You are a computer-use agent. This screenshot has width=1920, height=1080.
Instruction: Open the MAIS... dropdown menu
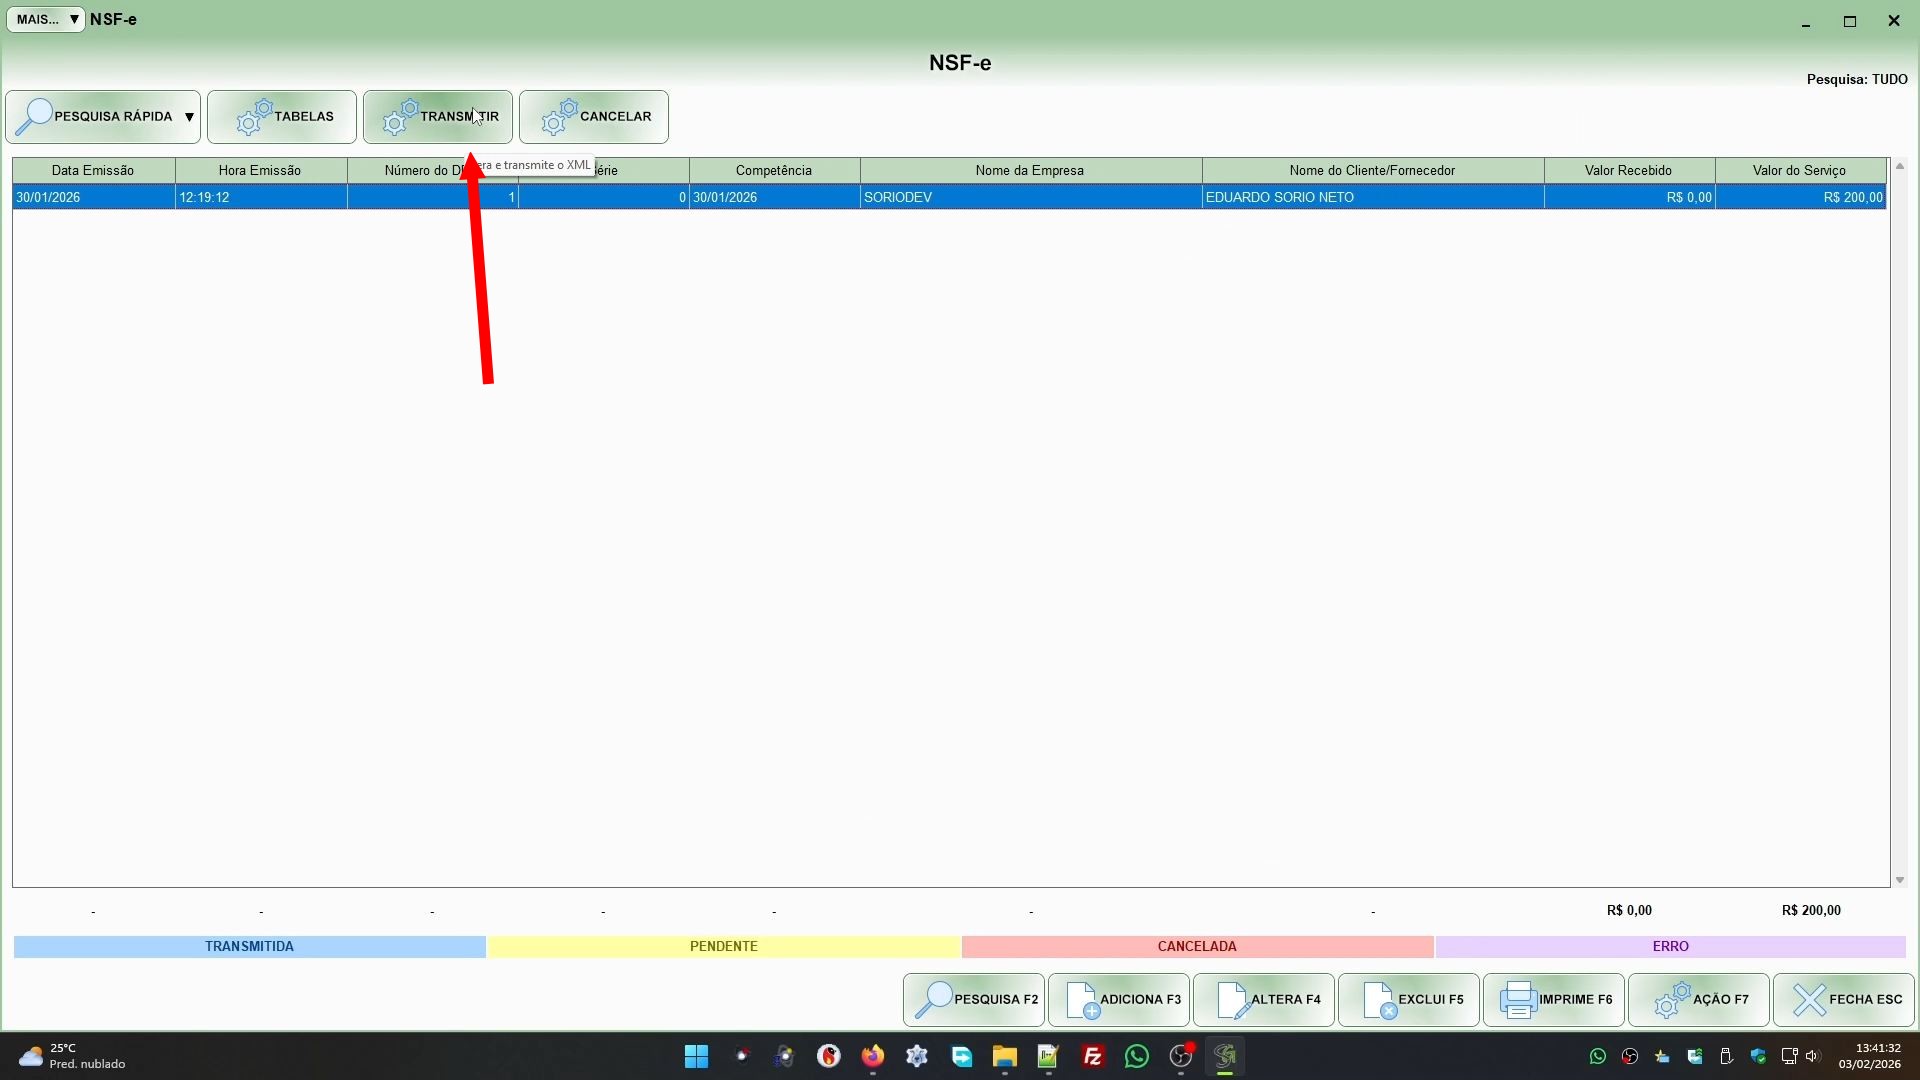pos(46,19)
